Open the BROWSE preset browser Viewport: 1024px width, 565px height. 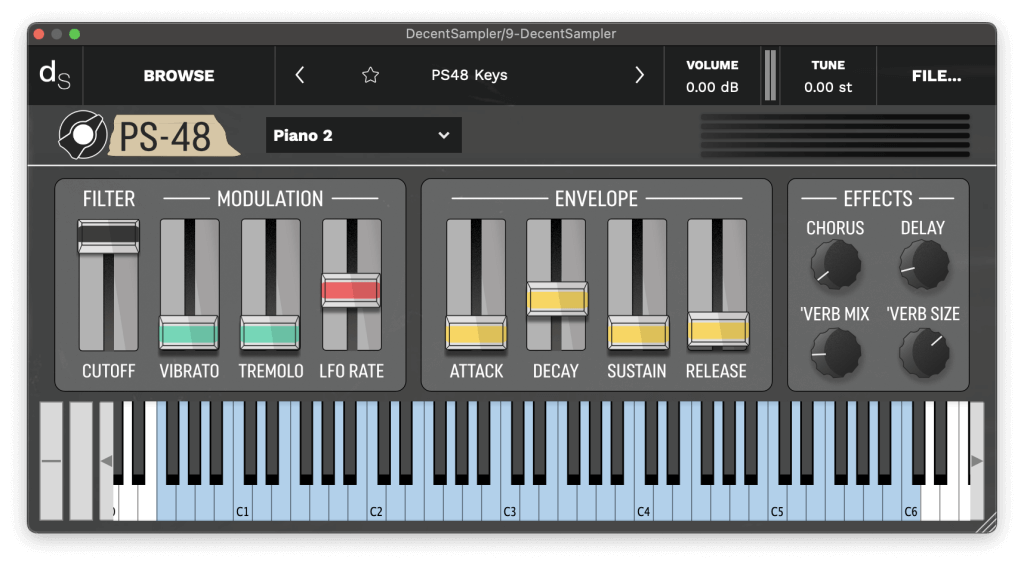[179, 76]
